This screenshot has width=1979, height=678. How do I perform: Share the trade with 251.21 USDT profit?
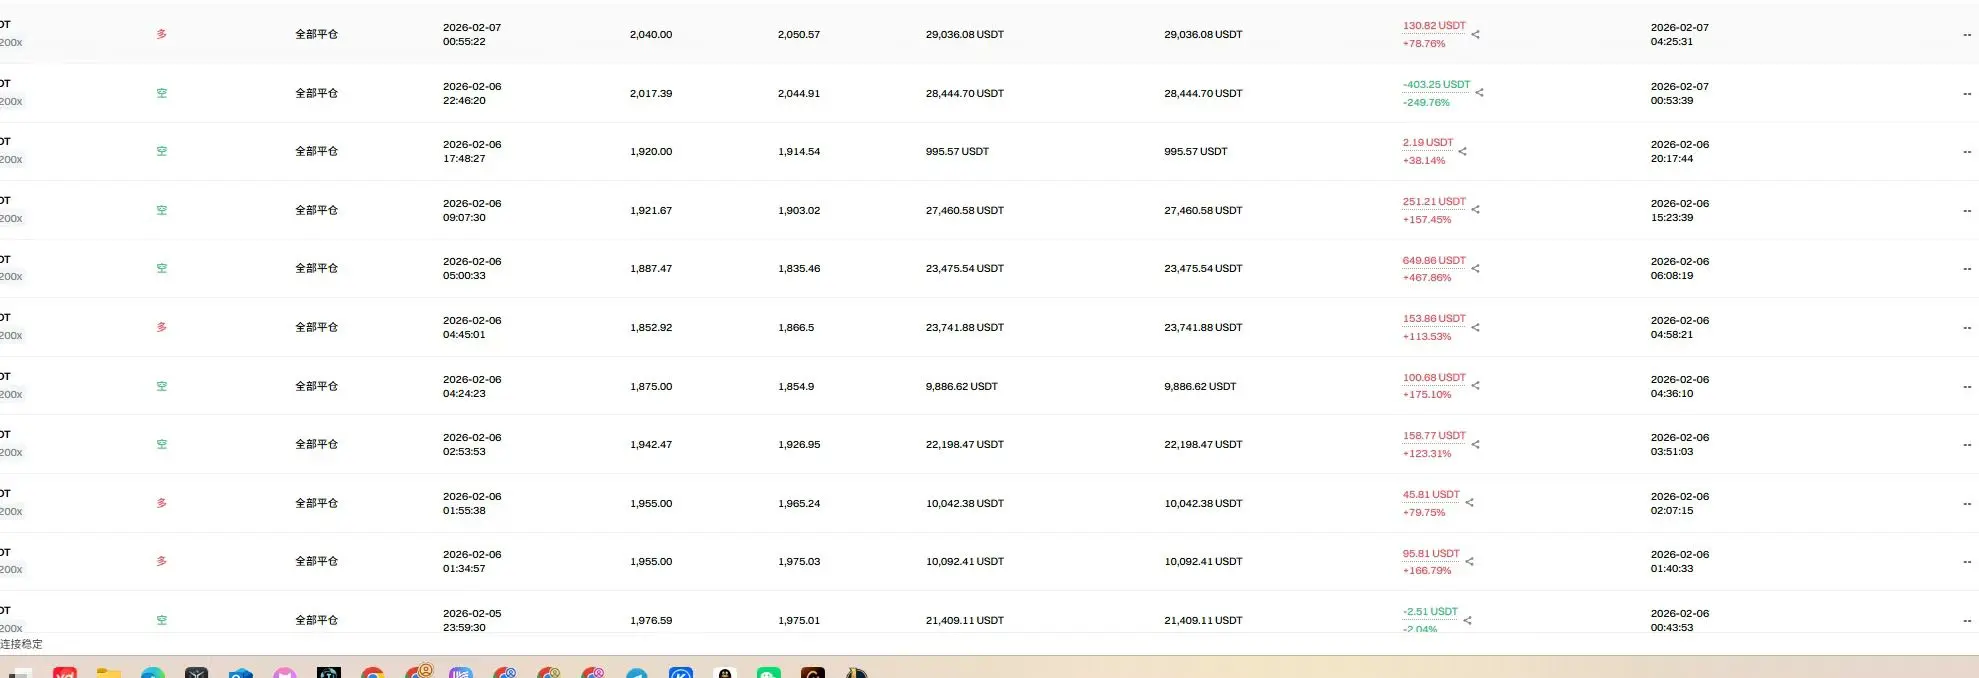click(x=1475, y=210)
